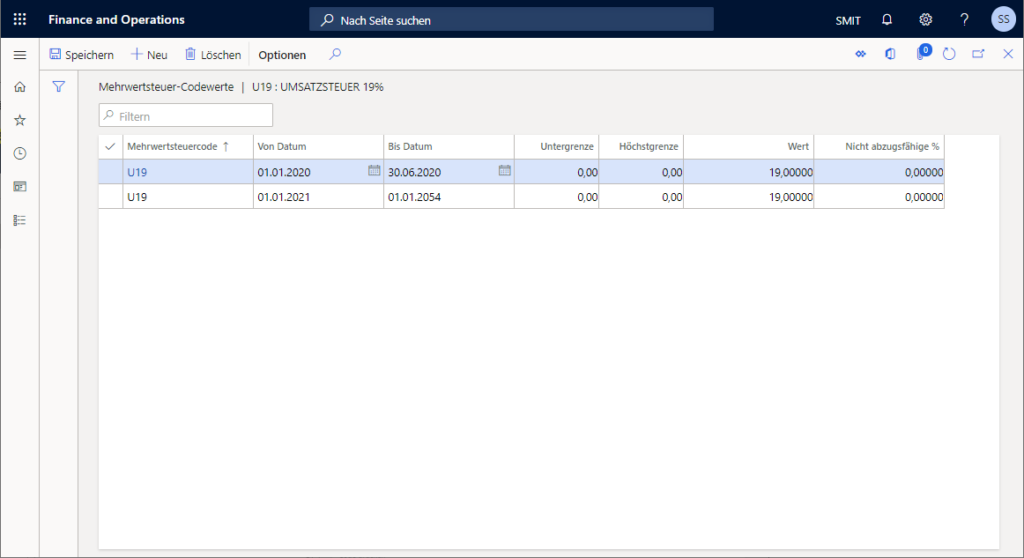Click Neu to add new record
Image resolution: width=1024 pixels, height=558 pixels.
tap(150, 55)
